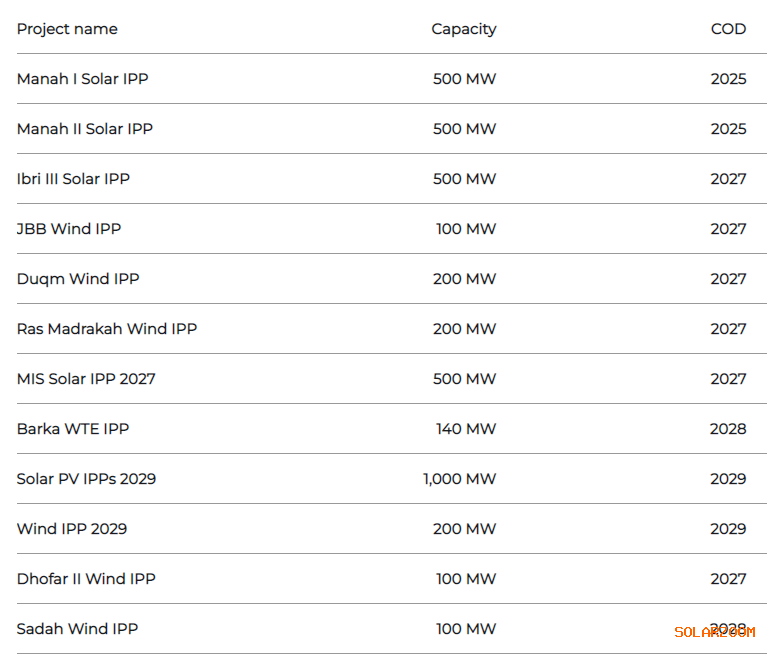Select the Barka WTE IPP project
Viewport: 776px width, 667px height.
pos(73,429)
